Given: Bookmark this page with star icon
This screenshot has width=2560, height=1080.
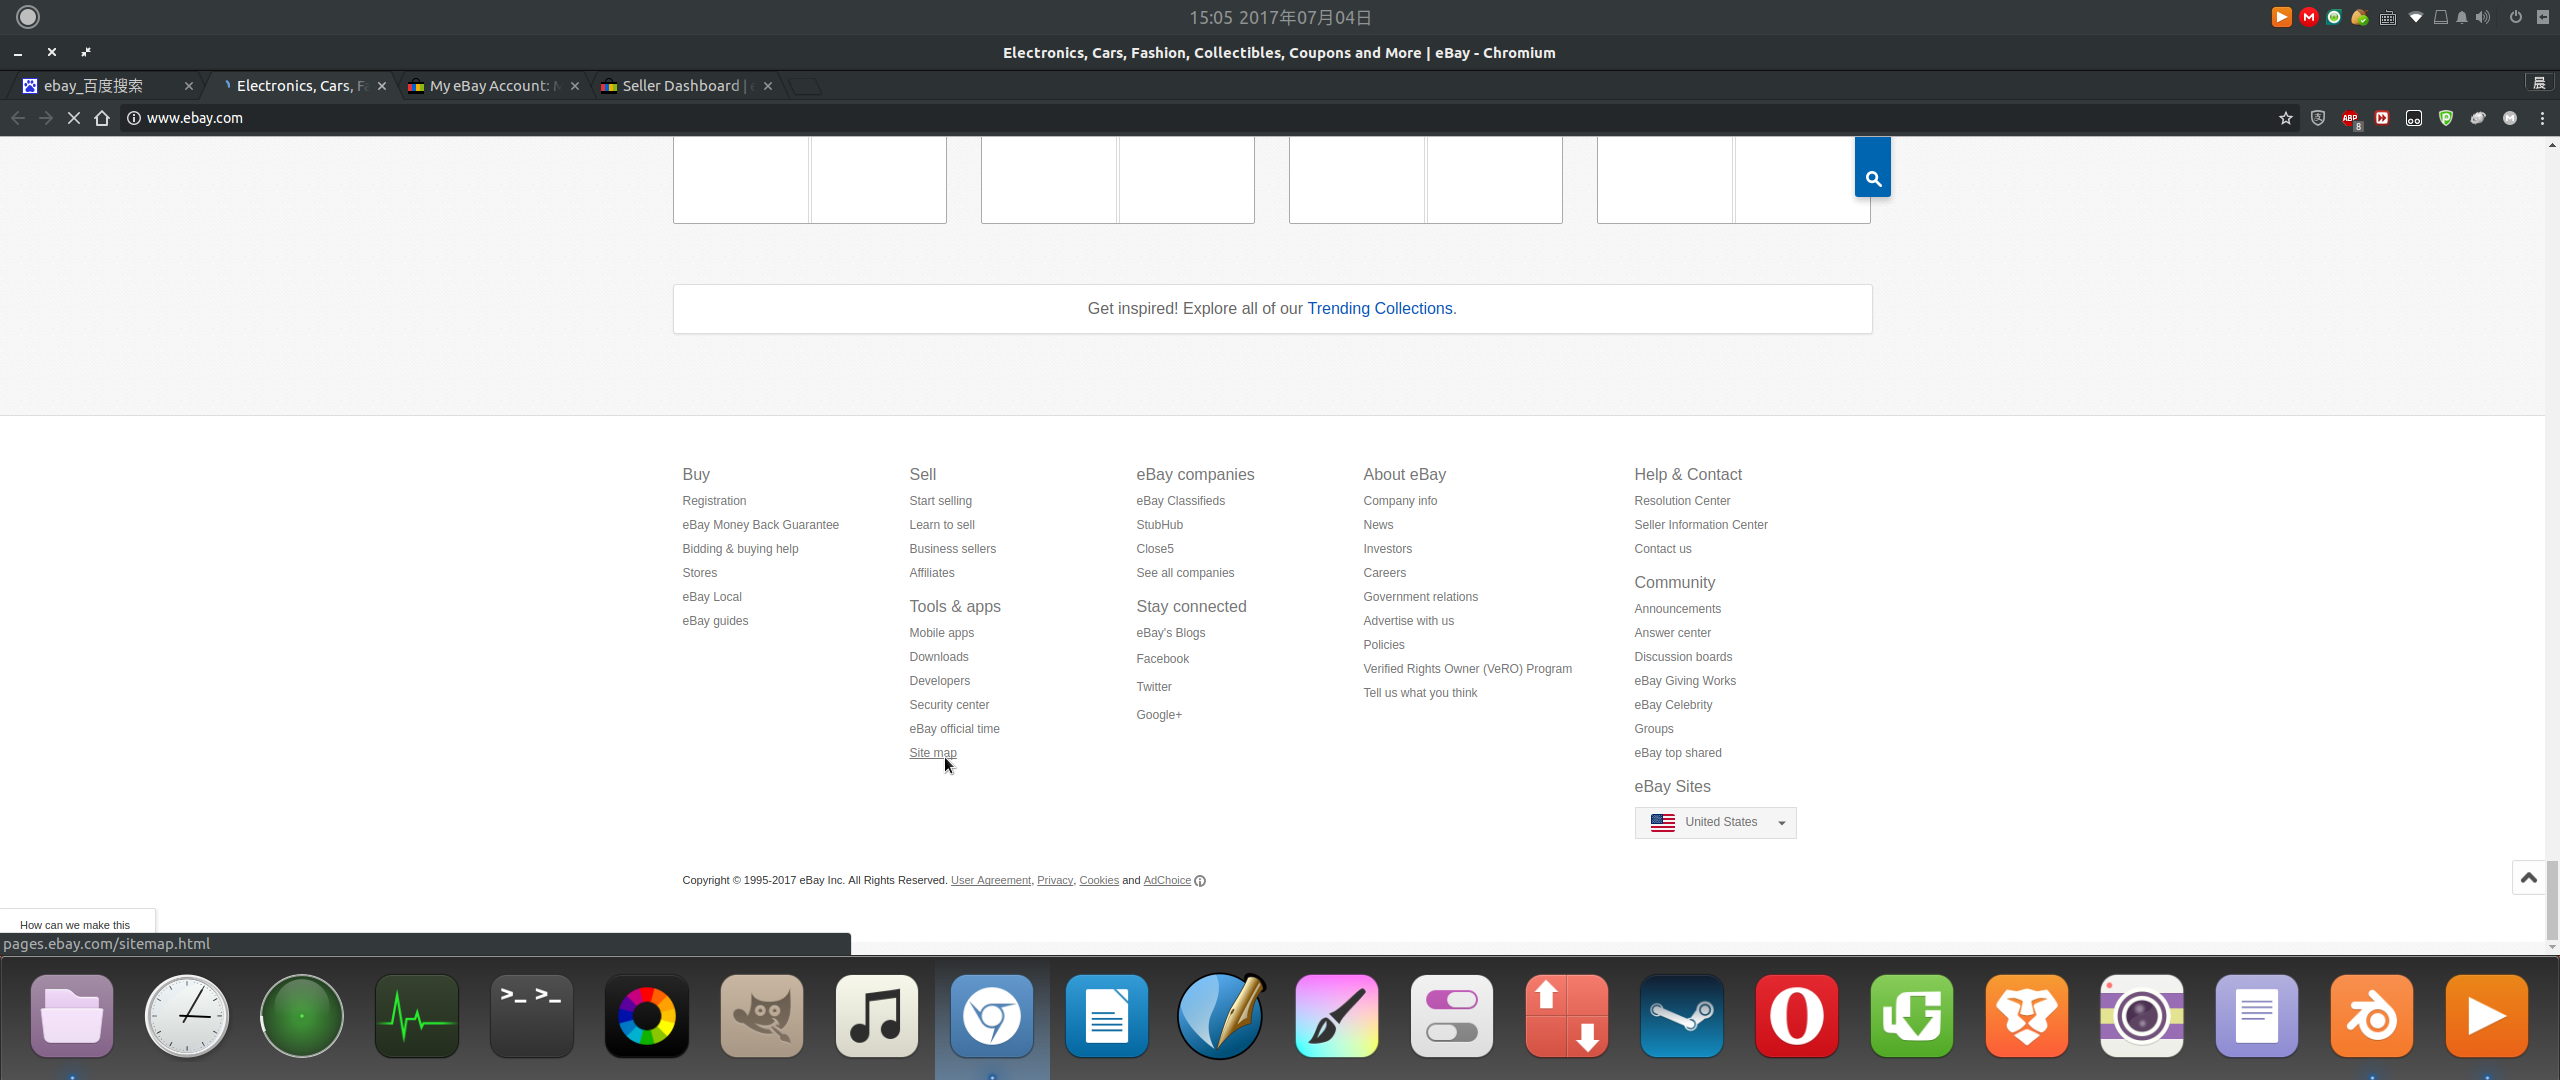Looking at the screenshot, I should click(2285, 118).
